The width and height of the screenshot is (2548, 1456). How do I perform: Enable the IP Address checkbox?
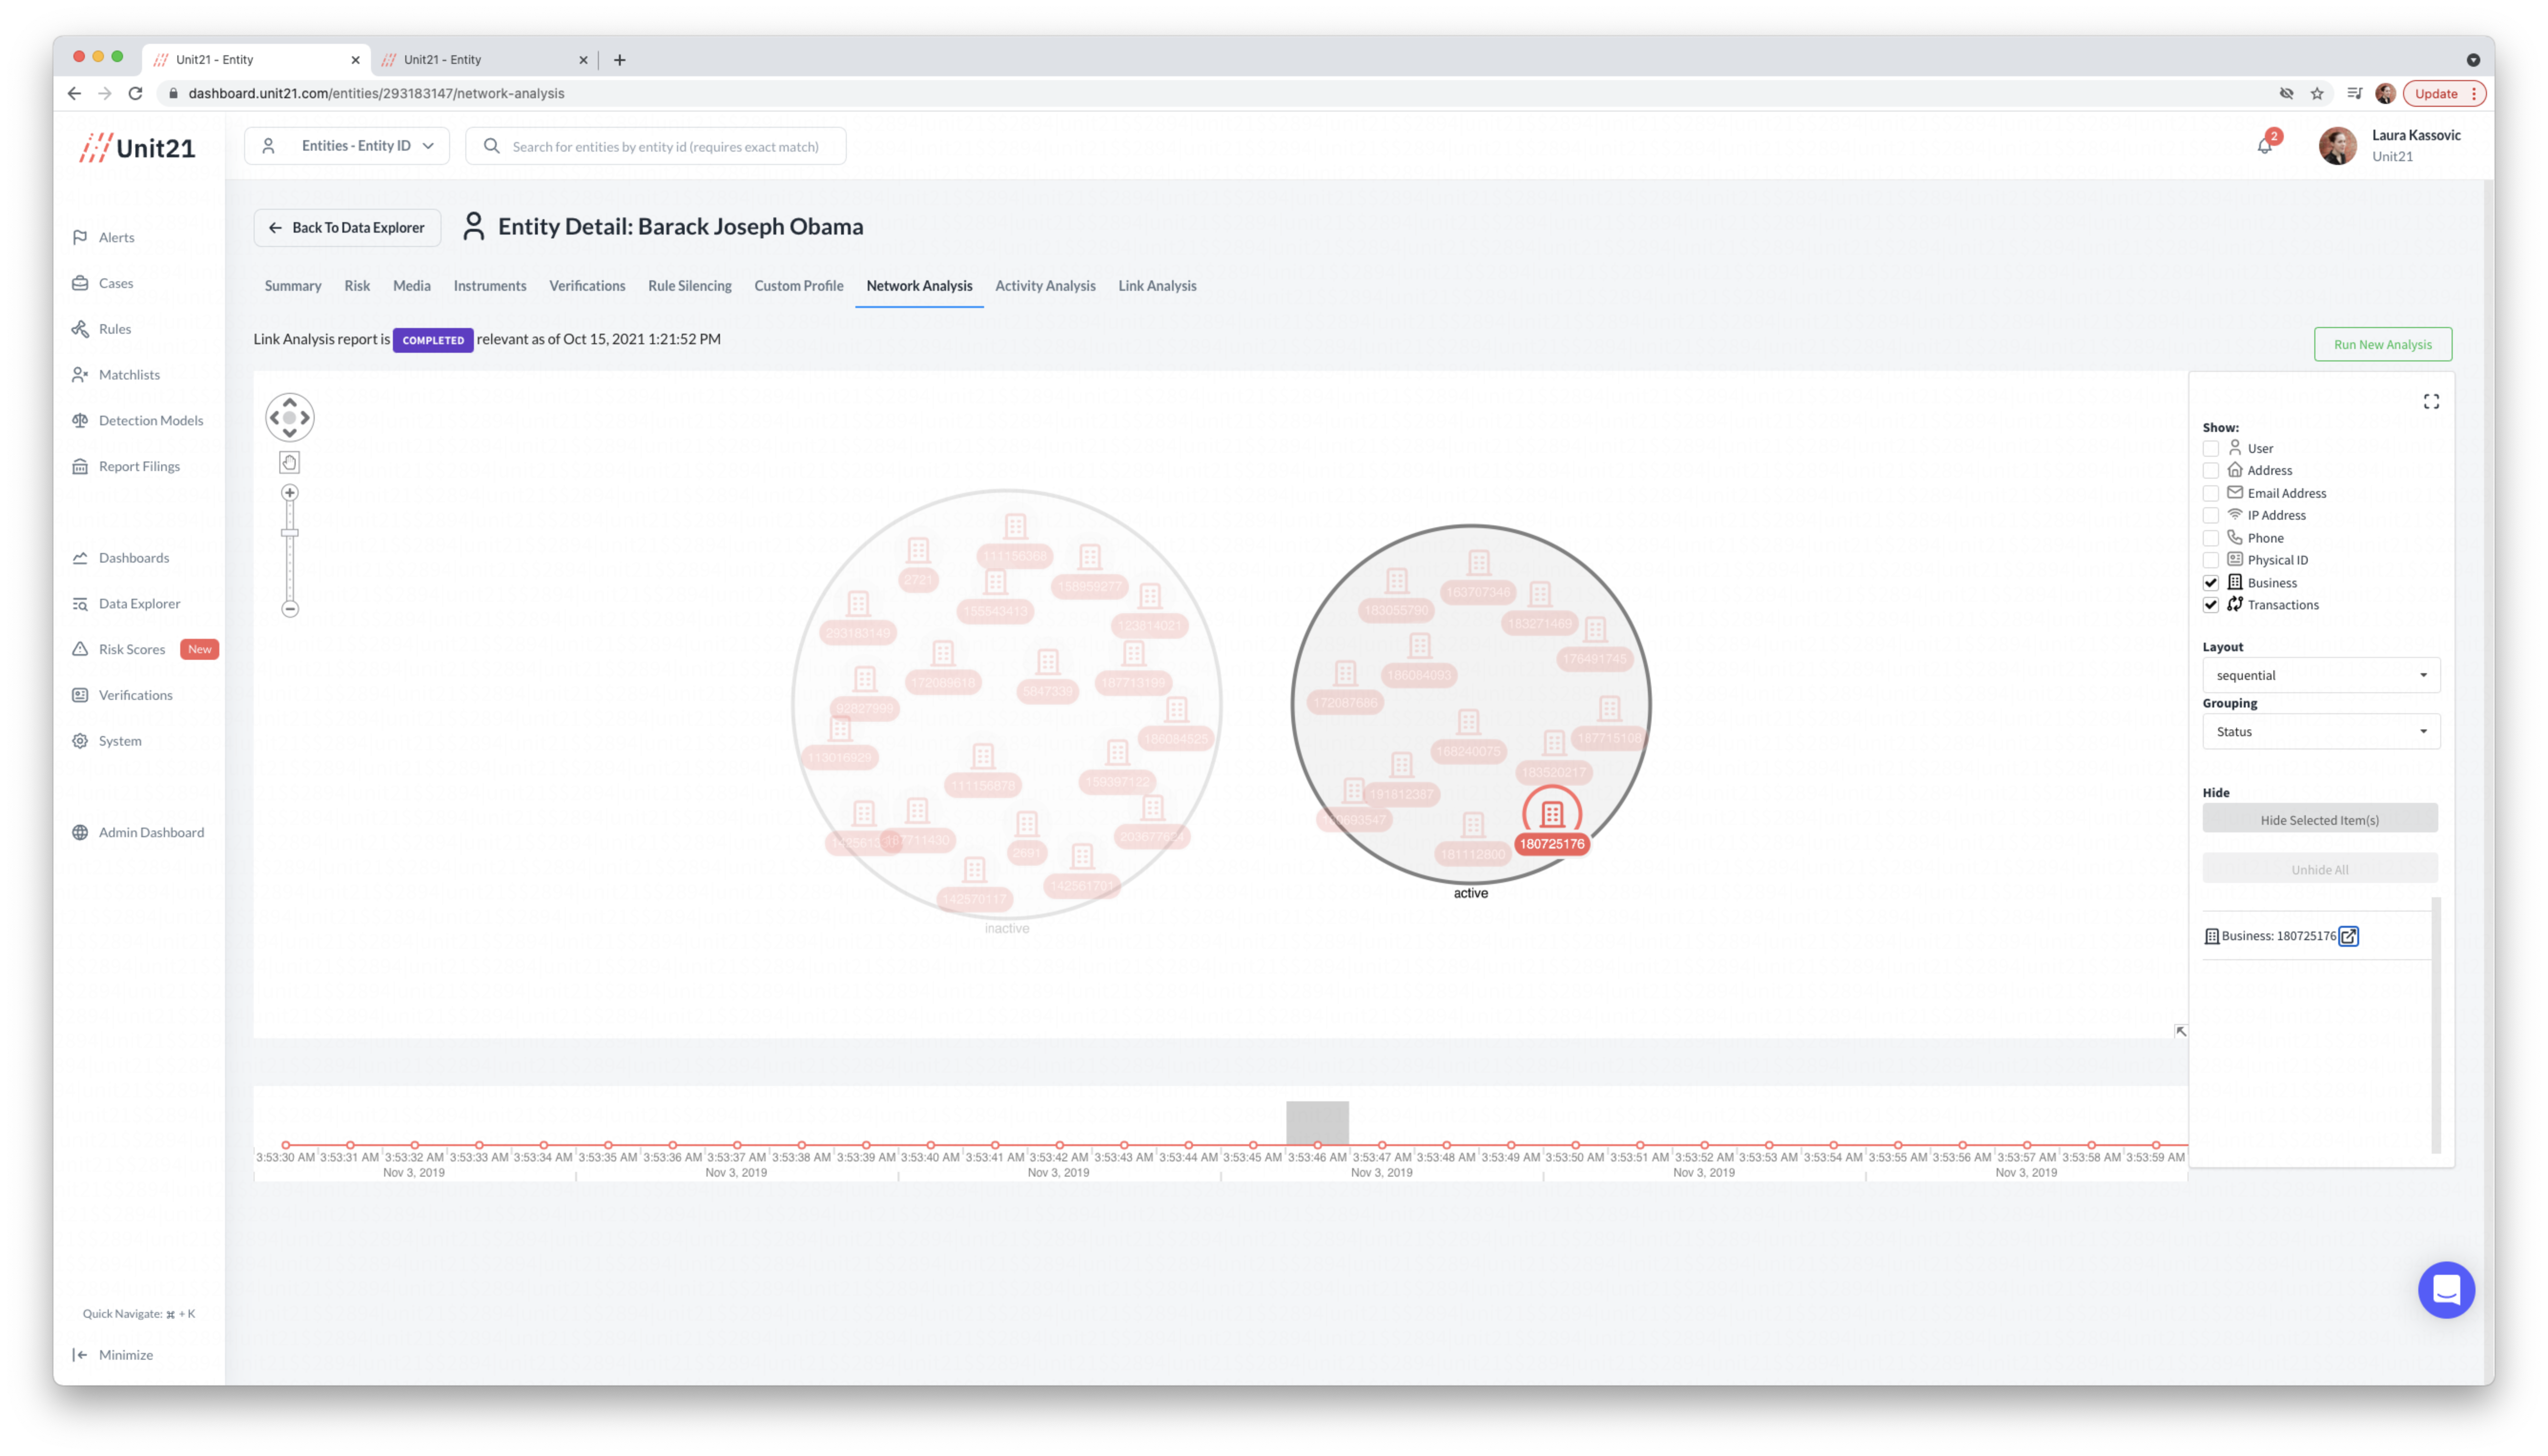coord(2211,515)
